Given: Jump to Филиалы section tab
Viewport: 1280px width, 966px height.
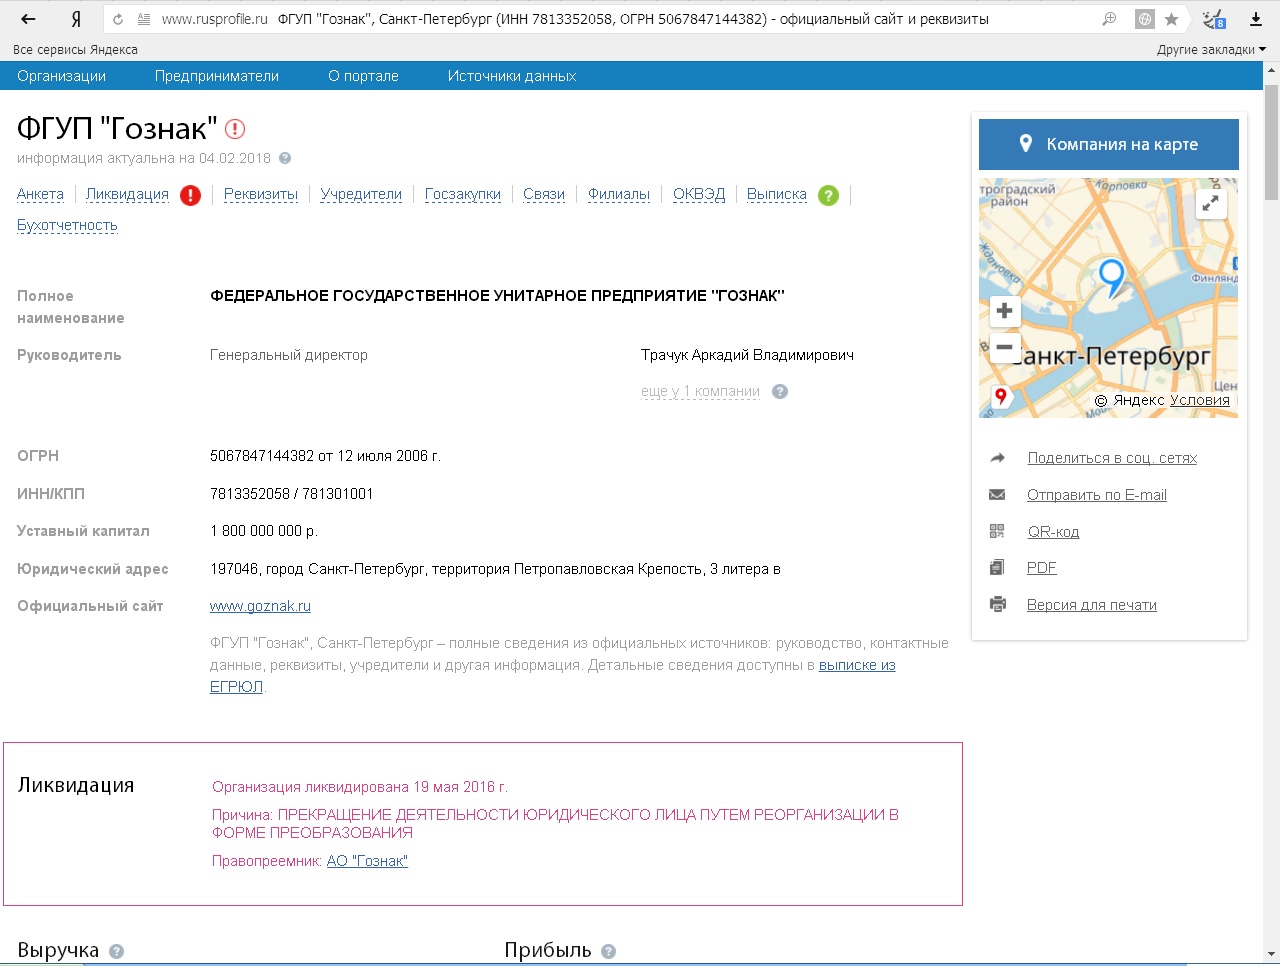Looking at the screenshot, I should tap(619, 195).
